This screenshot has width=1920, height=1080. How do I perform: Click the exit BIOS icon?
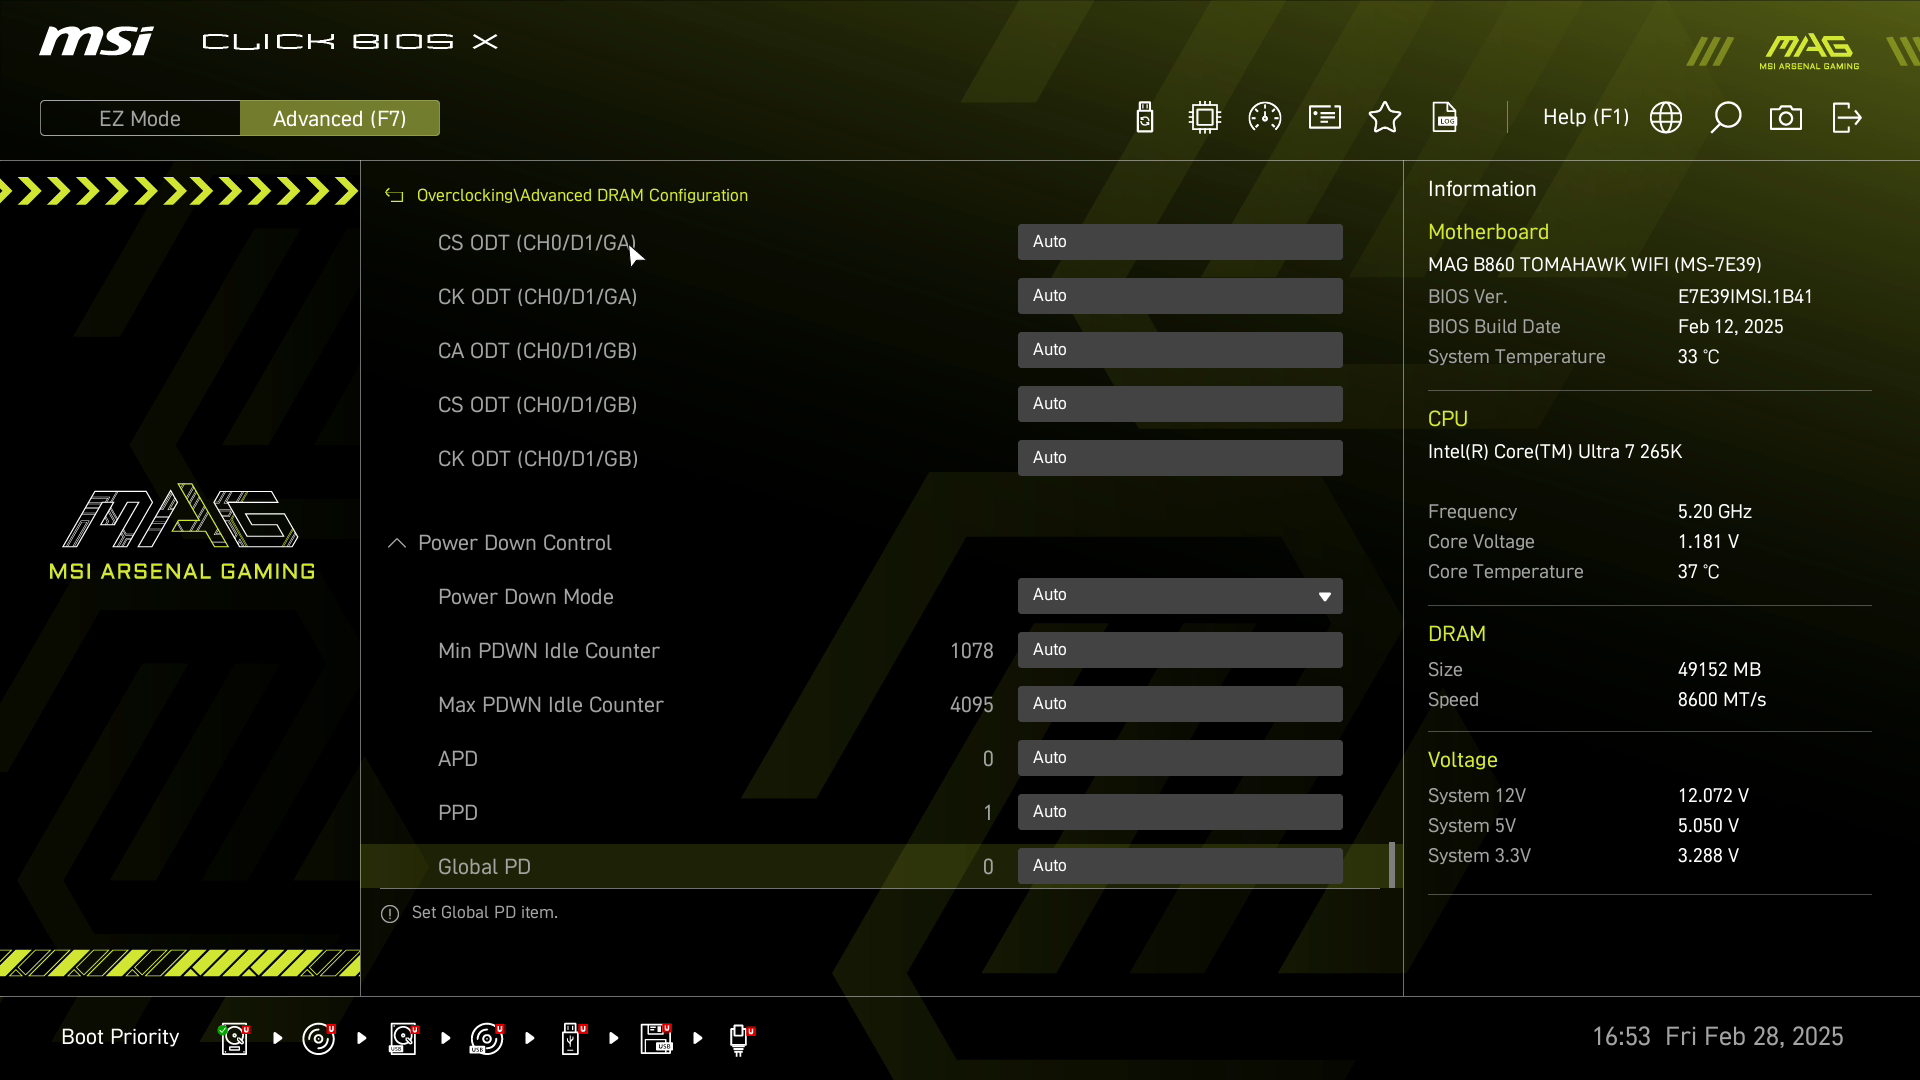click(x=1847, y=118)
